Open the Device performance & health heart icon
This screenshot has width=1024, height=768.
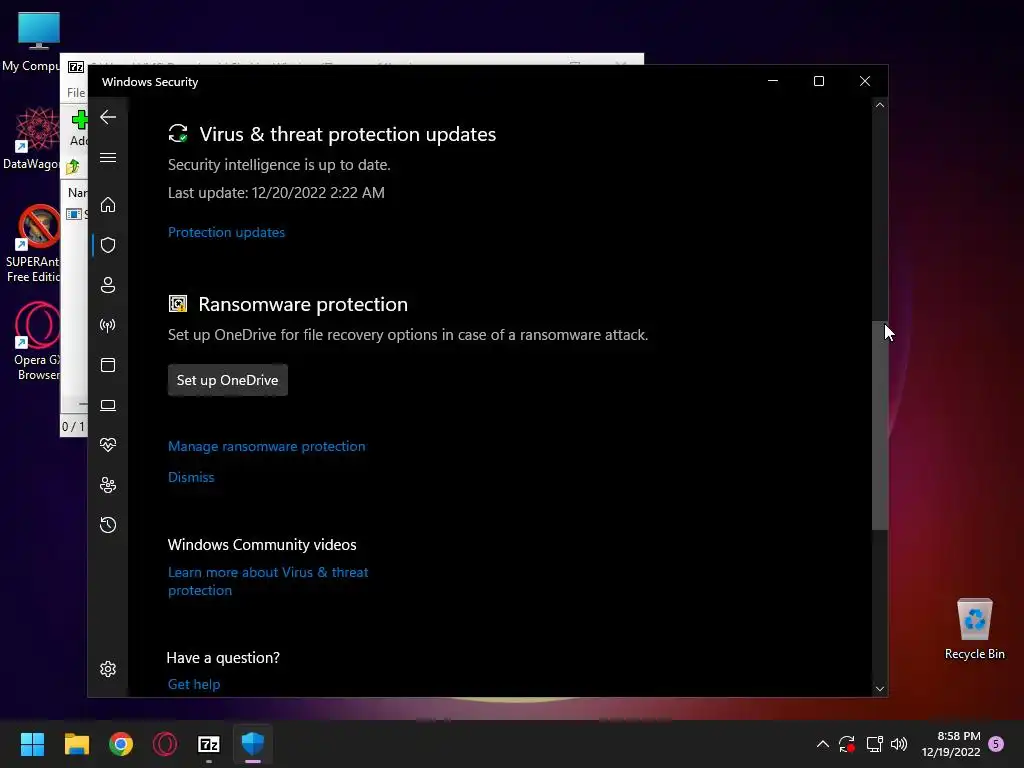pos(108,445)
